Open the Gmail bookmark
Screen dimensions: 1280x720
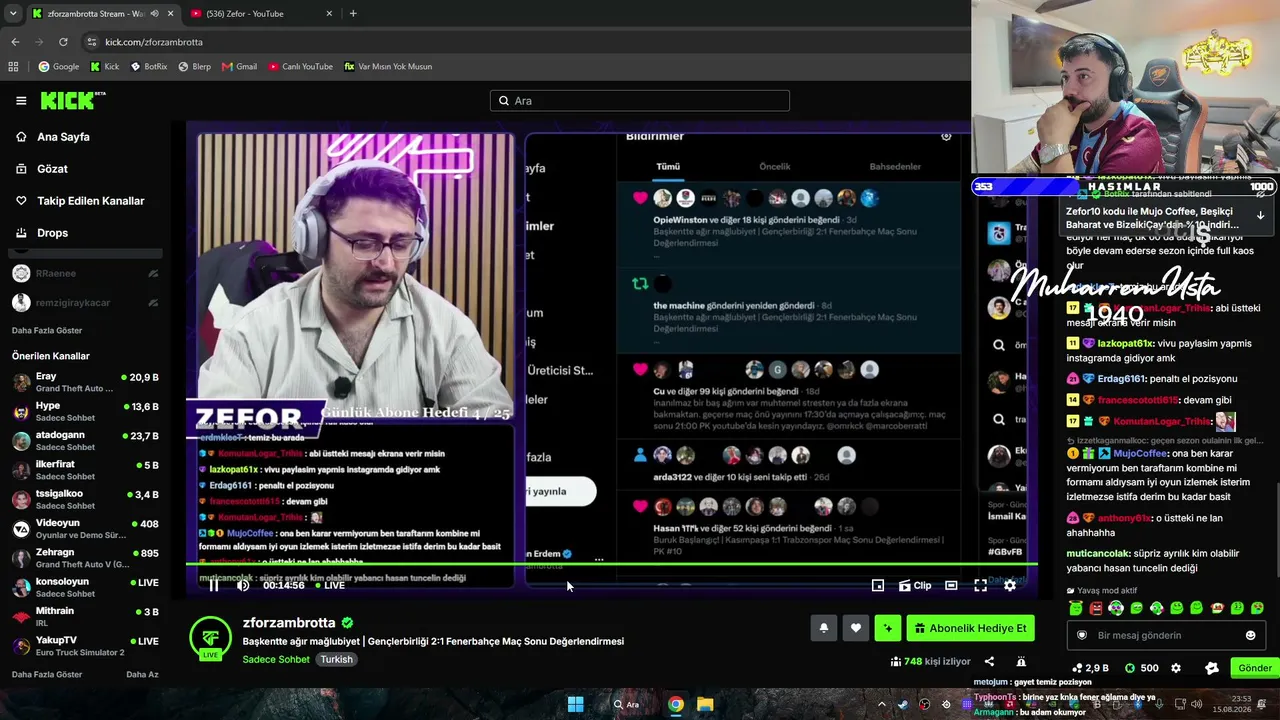[x=239, y=67]
